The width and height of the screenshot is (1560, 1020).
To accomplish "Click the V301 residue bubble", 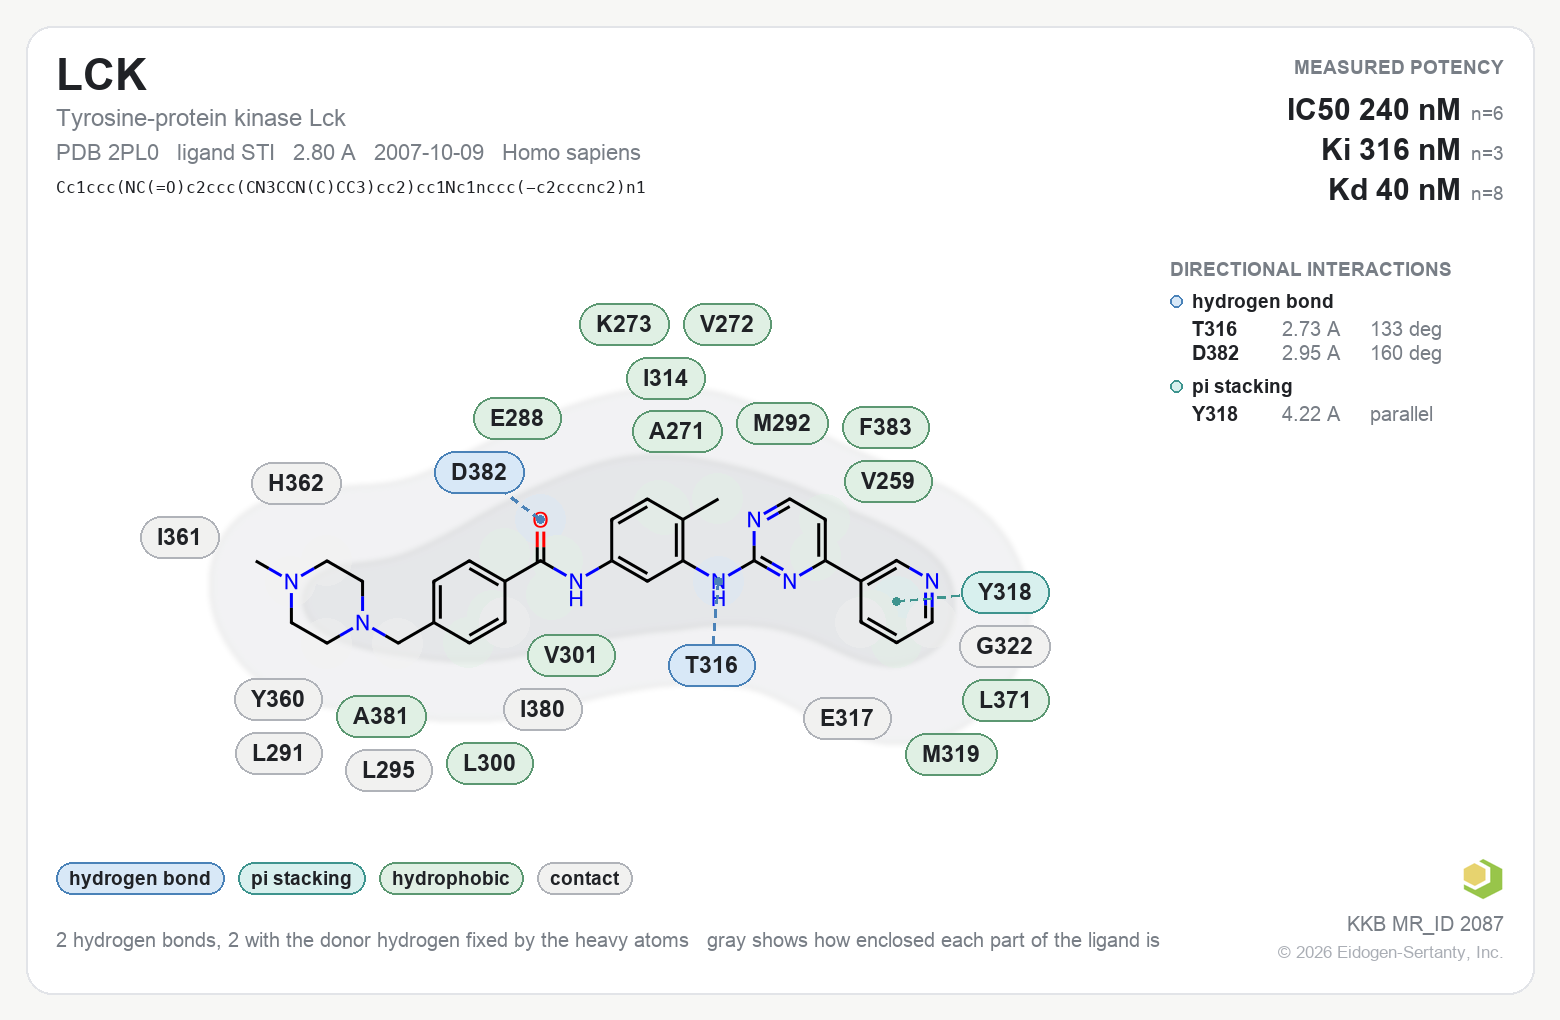I will 571,655.
